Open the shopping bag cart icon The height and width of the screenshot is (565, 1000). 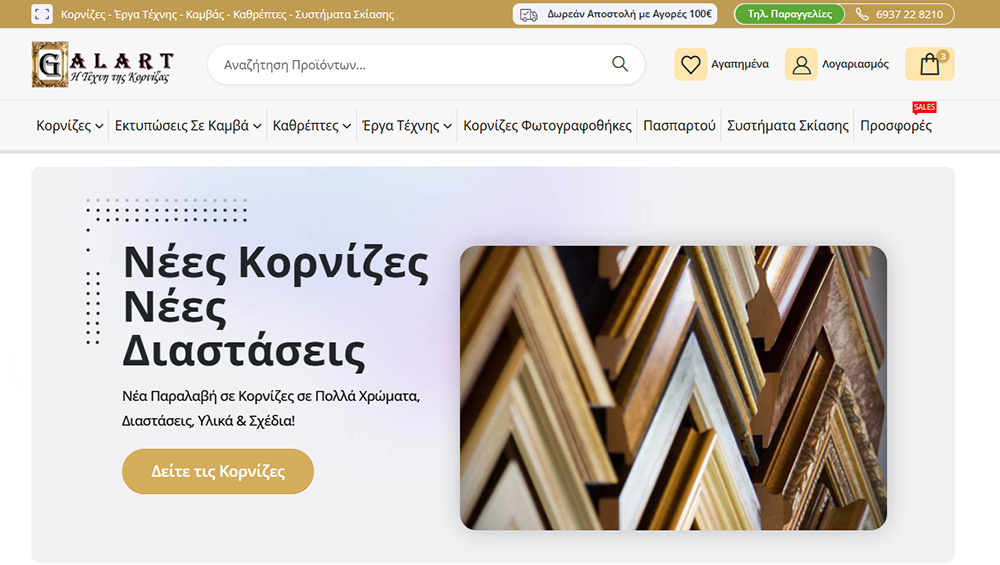click(x=930, y=64)
